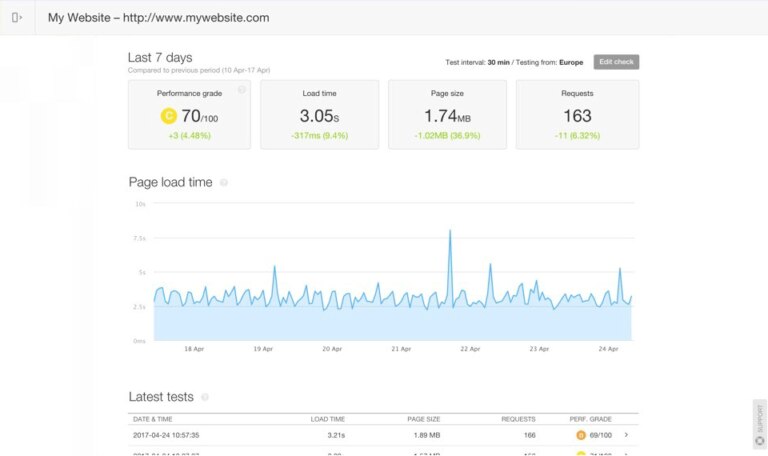Select the Load time summary card
This screenshot has height=456, width=768.
point(319,115)
